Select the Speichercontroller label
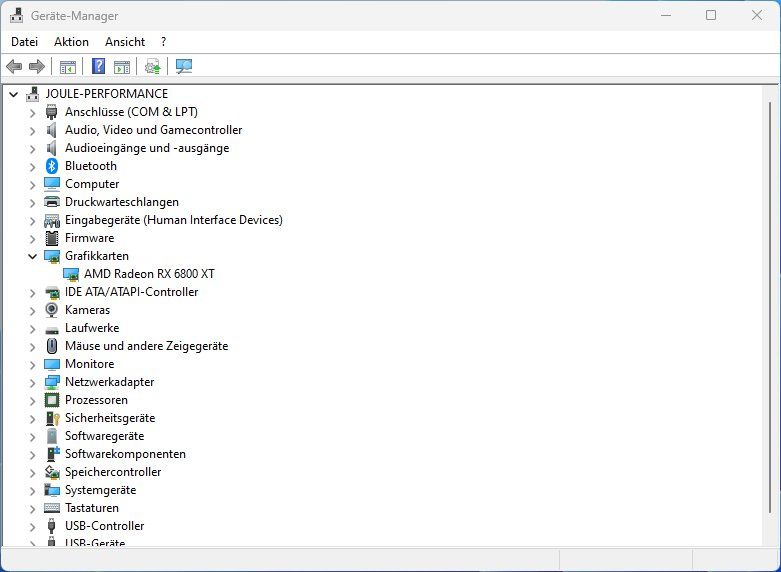Viewport: 781px width, 572px height. [113, 472]
